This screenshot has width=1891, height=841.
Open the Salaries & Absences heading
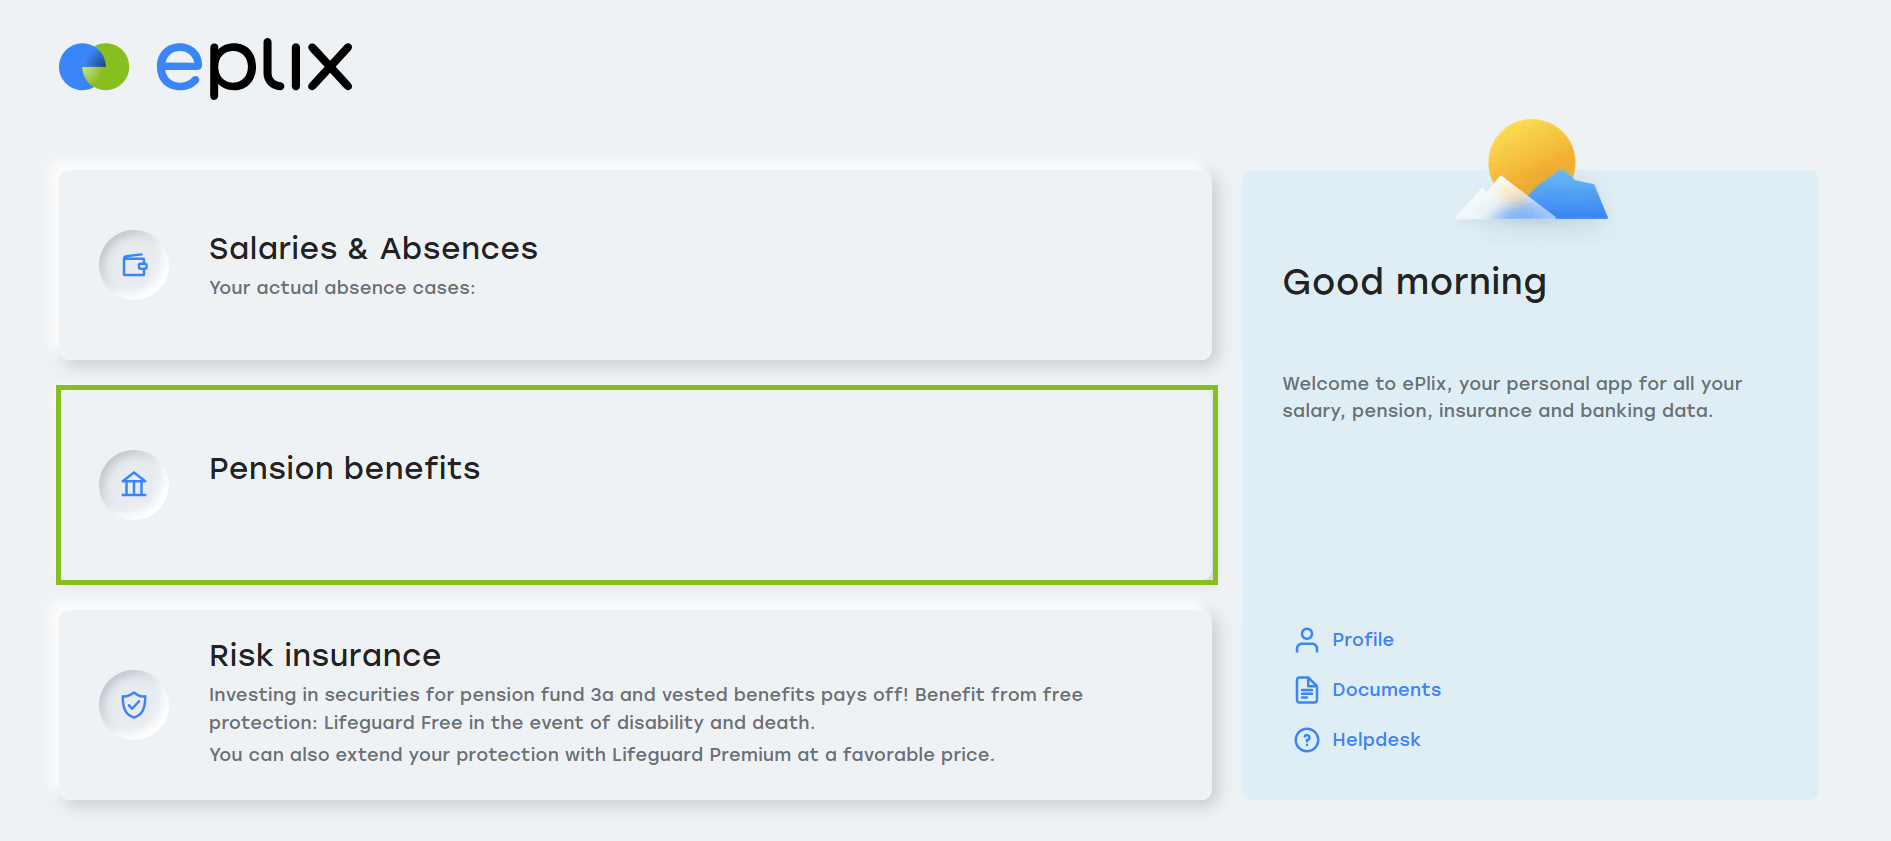[x=373, y=248]
